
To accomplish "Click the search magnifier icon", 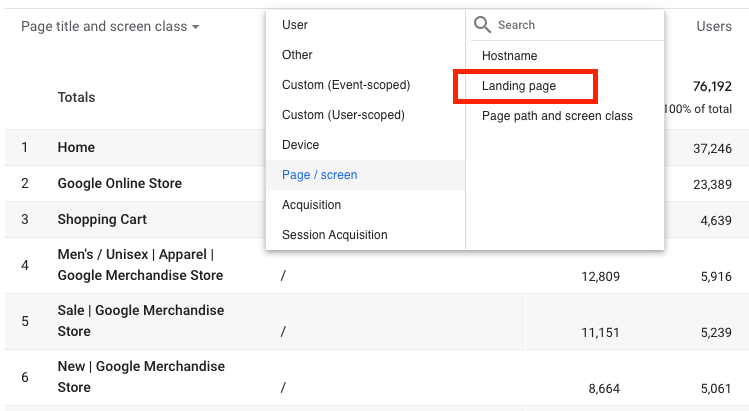I will pyautogui.click(x=482, y=25).
